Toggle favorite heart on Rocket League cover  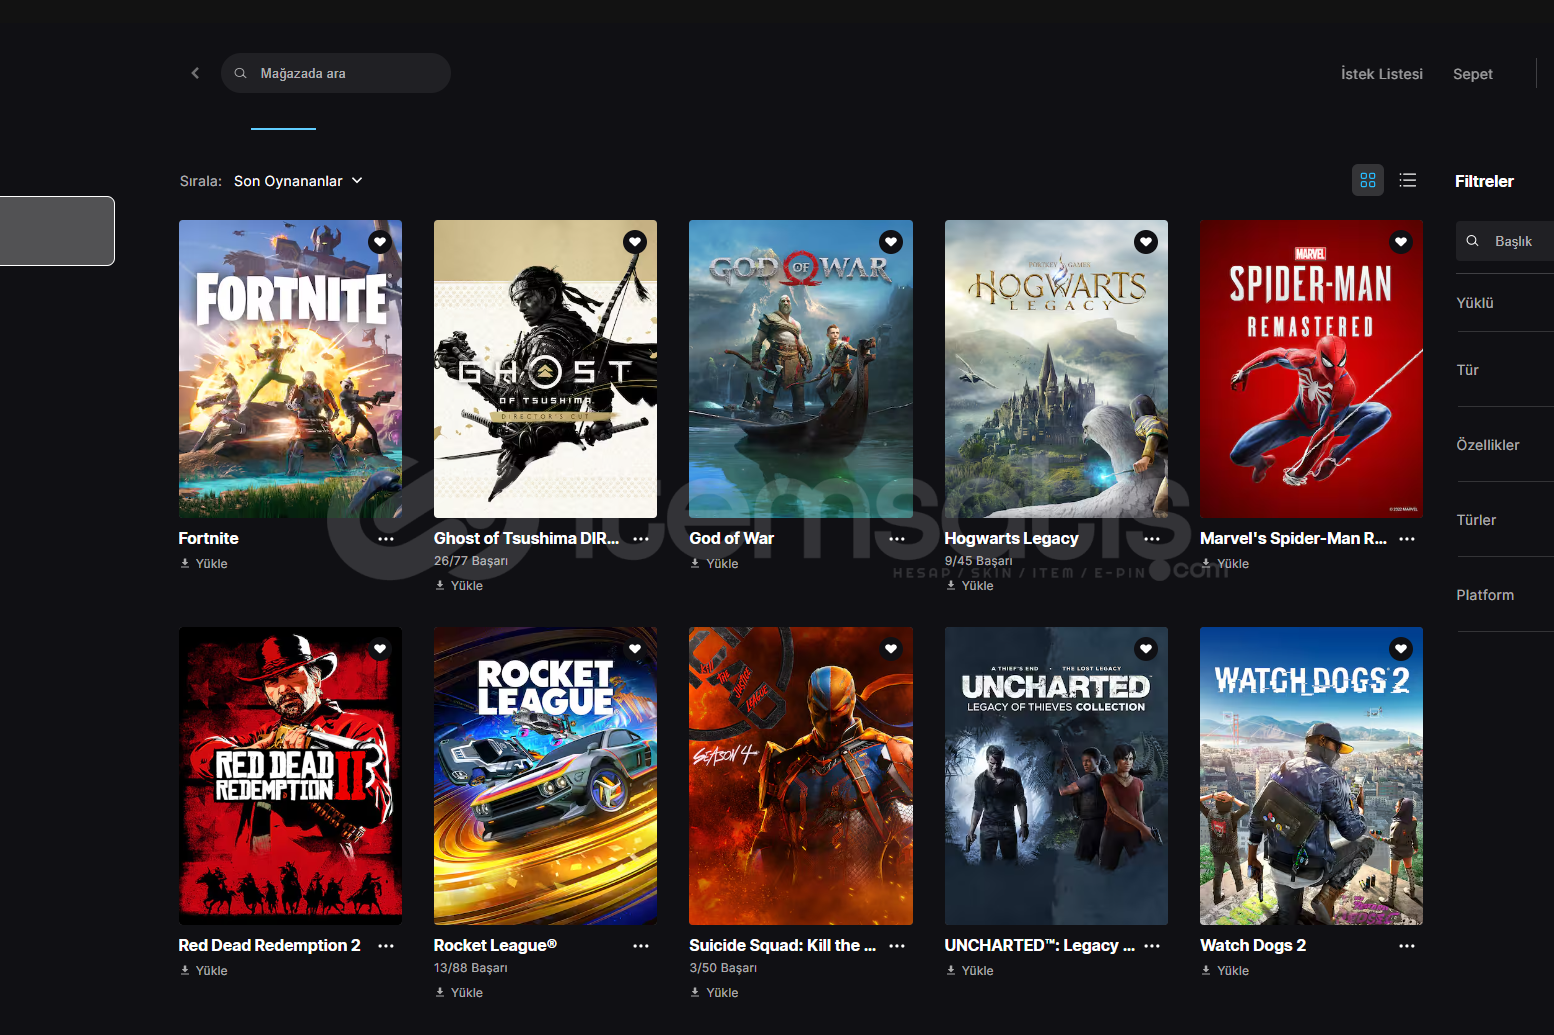coord(635,649)
